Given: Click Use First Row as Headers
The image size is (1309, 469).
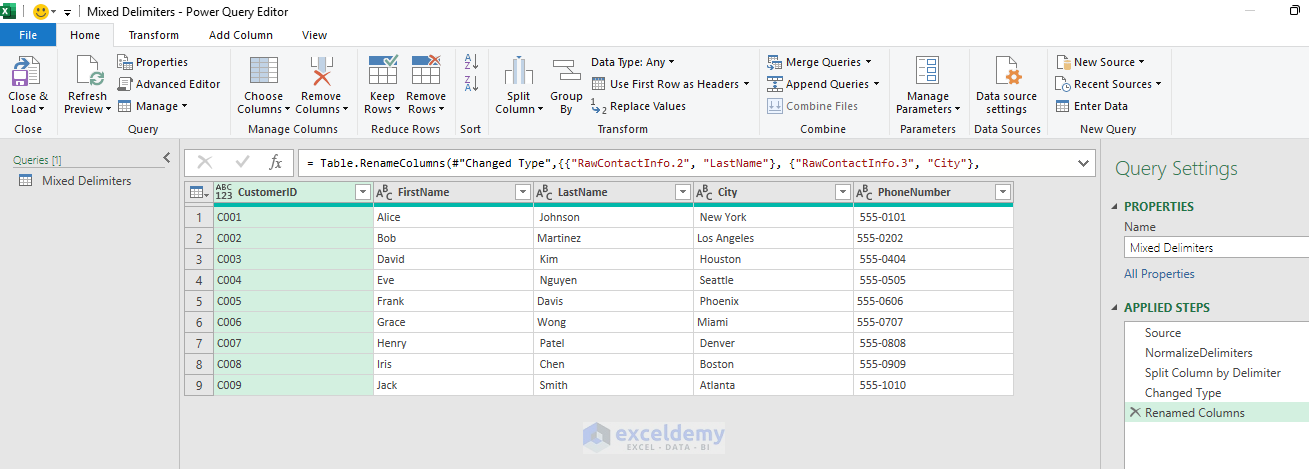Looking at the screenshot, I should (x=670, y=84).
